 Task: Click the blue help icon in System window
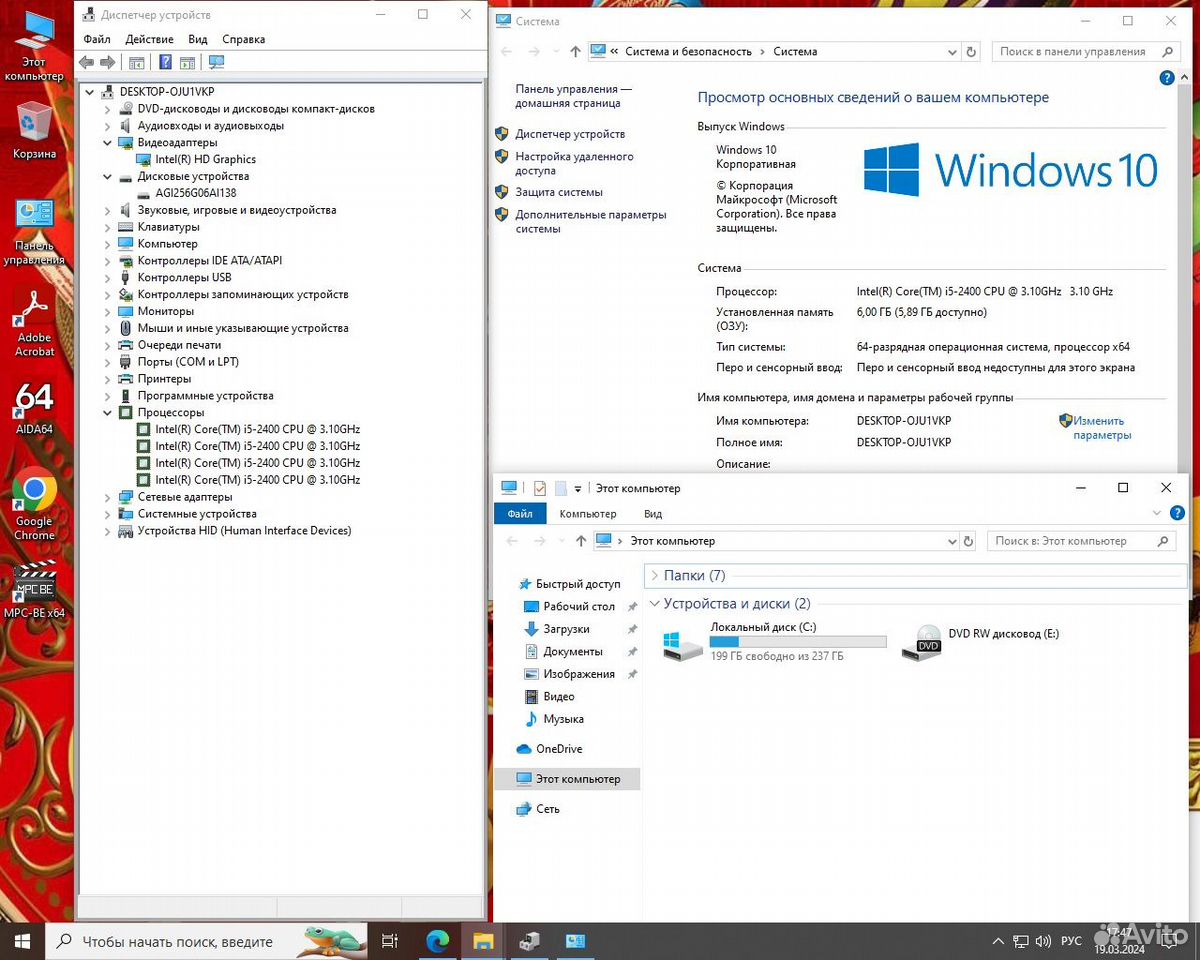tap(1166, 78)
